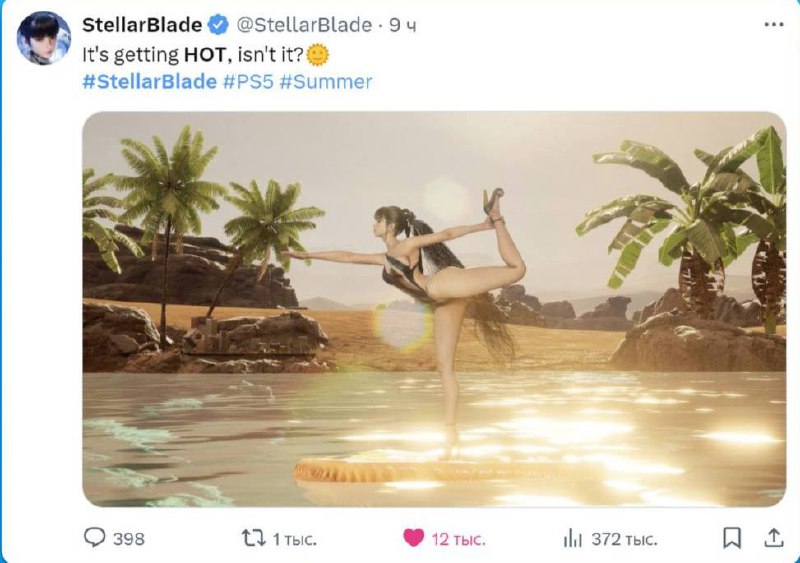800x563 pixels.
Task: Click the repost arrows icon
Action: (x=254, y=538)
